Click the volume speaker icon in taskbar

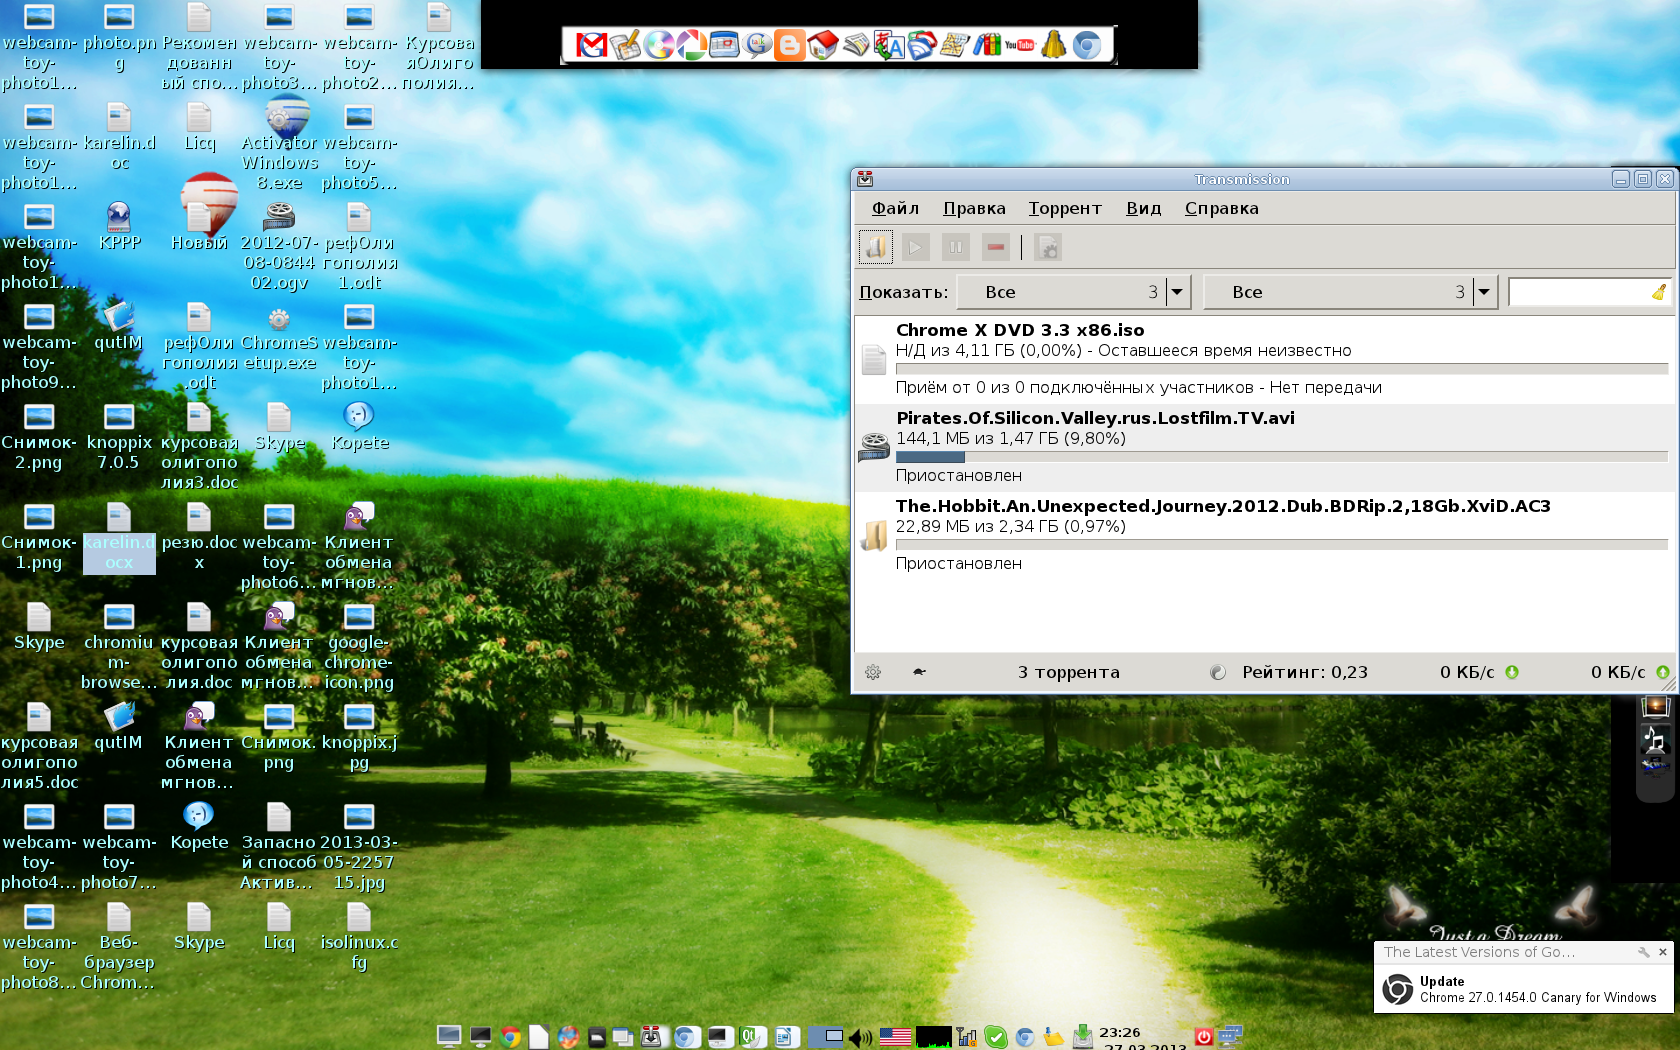coord(859,1038)
